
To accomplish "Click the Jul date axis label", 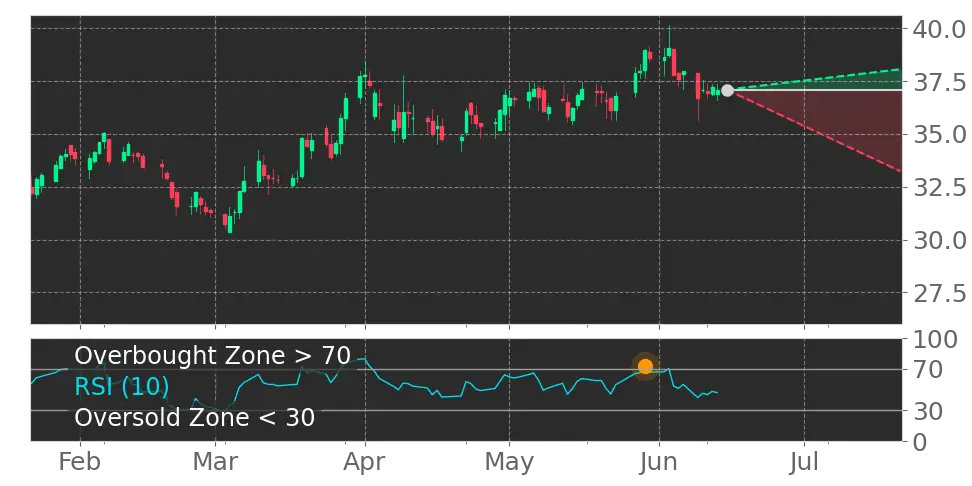I will (x=805, y=462).
